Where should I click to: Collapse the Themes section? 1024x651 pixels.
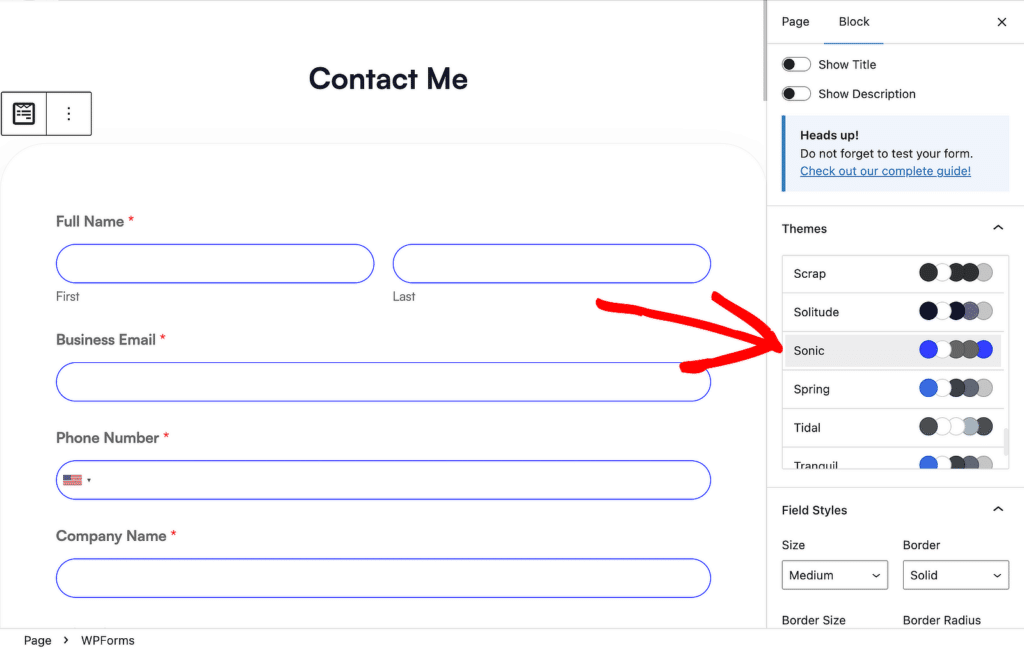pyautogui.click(x=997, y=229)
